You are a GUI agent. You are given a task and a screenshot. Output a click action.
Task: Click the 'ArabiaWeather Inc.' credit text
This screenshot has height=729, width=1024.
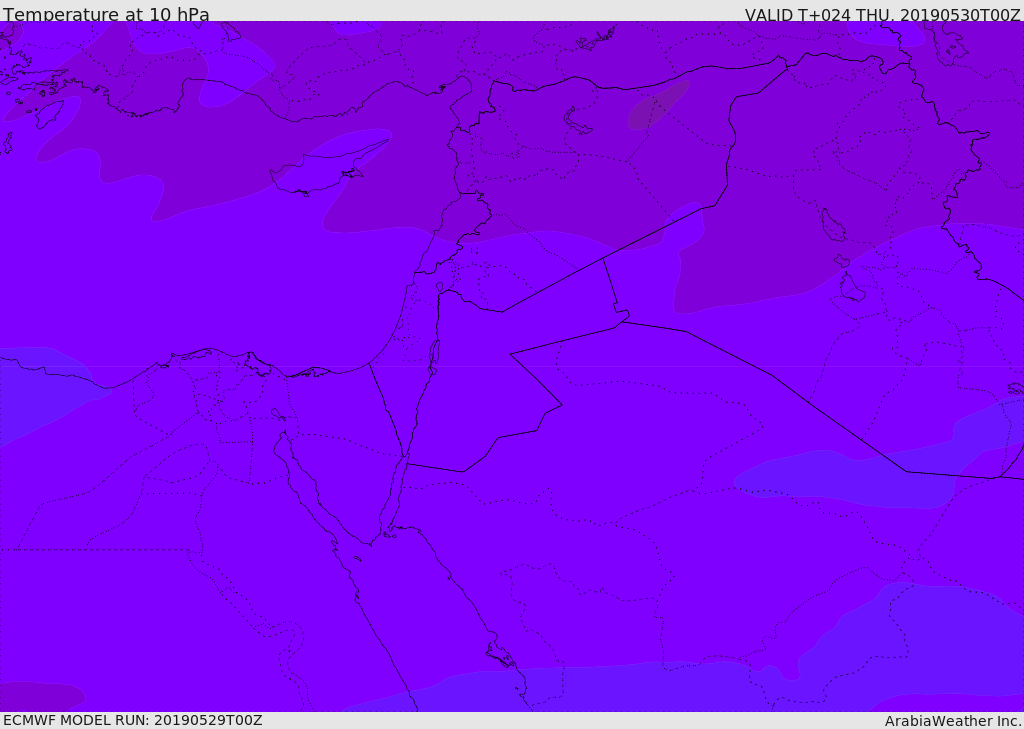[x=953, y=721]
